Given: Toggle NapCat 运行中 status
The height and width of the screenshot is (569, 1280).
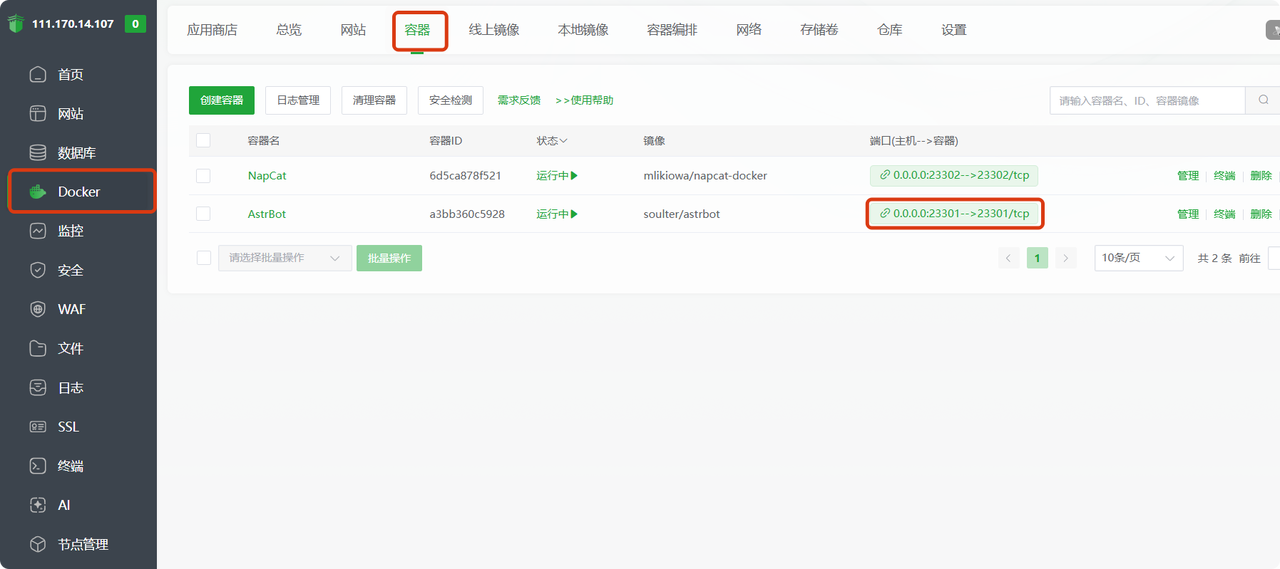Looking at the screenshot, I should click(557, 175).
